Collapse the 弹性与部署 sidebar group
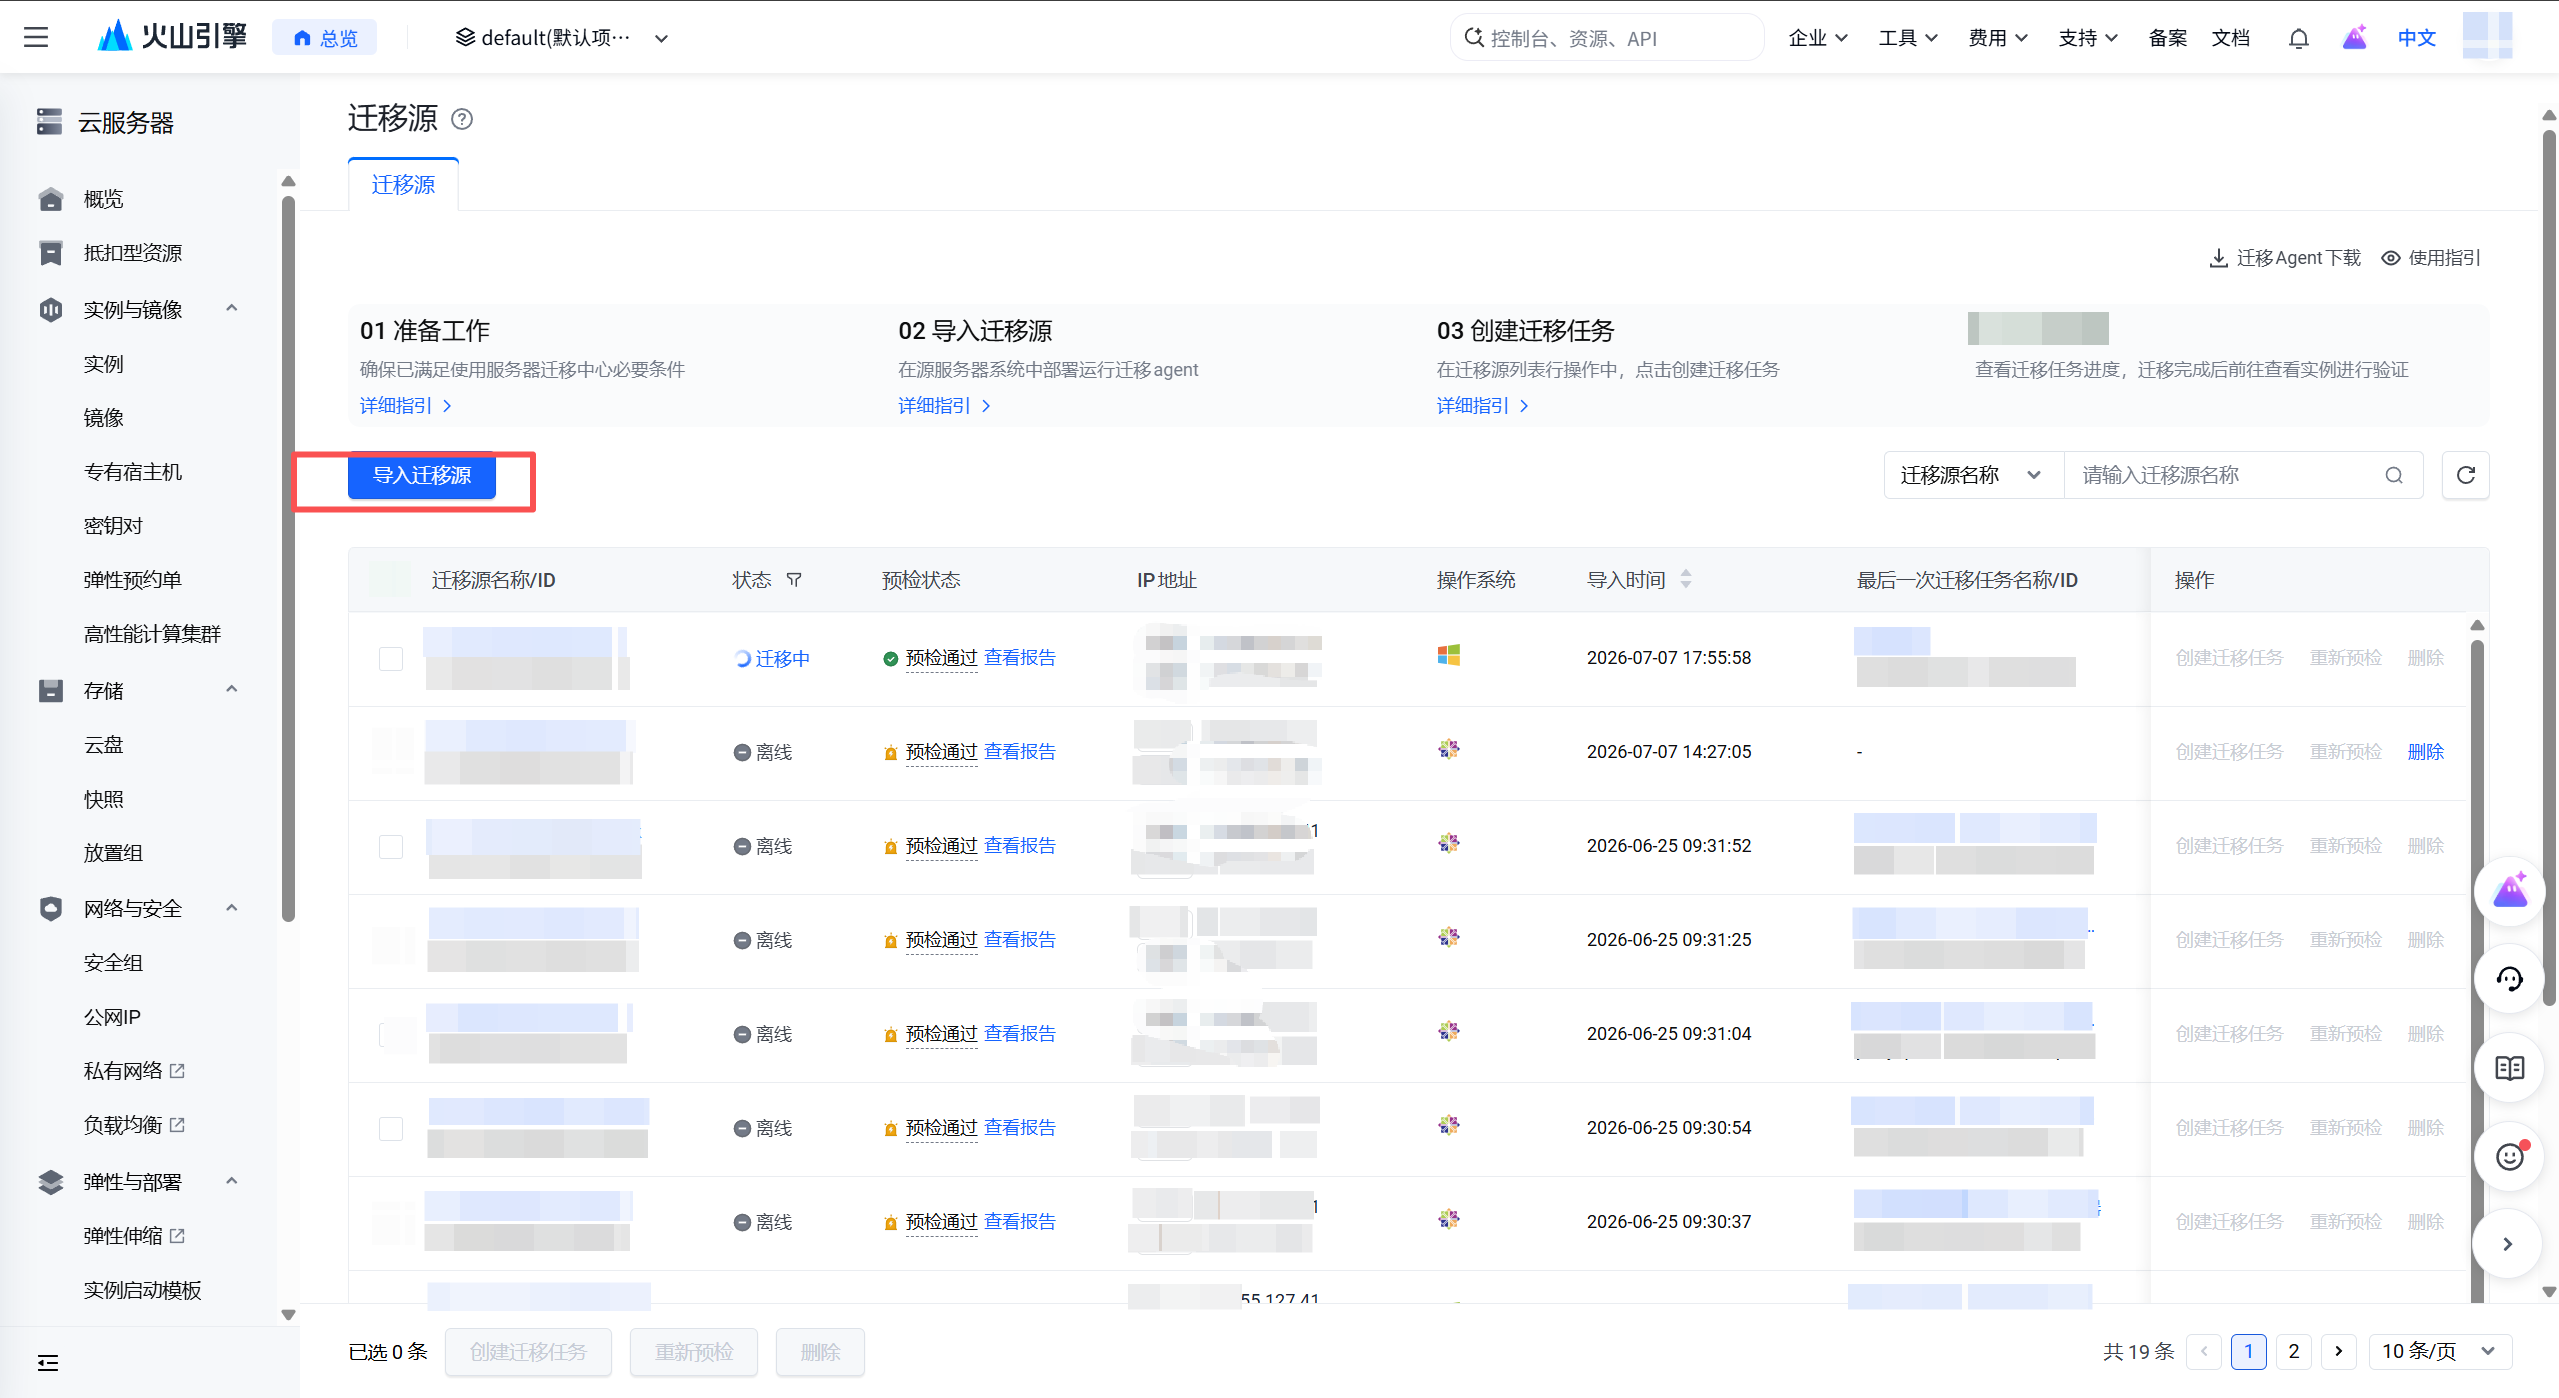 click(x=232, y=1181)
